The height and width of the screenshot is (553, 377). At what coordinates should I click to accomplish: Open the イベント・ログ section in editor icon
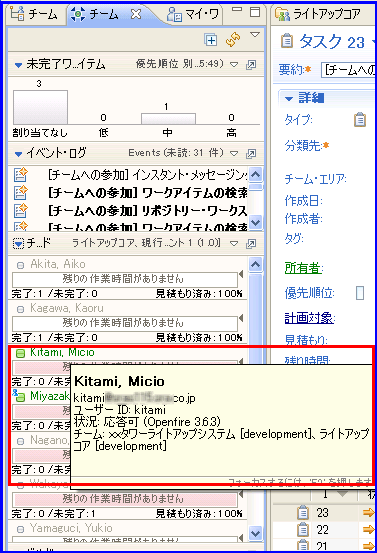(251, 153)
